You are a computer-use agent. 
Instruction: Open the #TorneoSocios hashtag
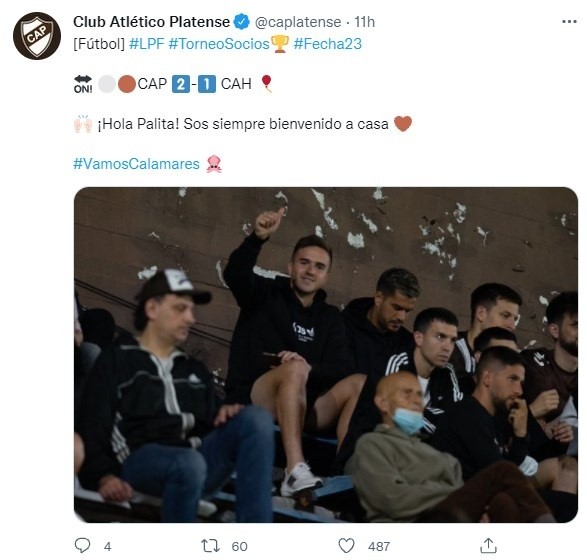pos(219,44)
